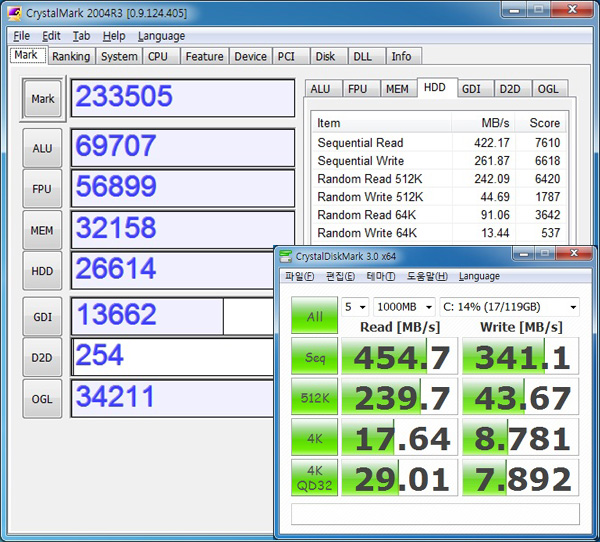The image size is (600, 542).
Task: Click the ALU score 69707 field
Action: point(183,147)
